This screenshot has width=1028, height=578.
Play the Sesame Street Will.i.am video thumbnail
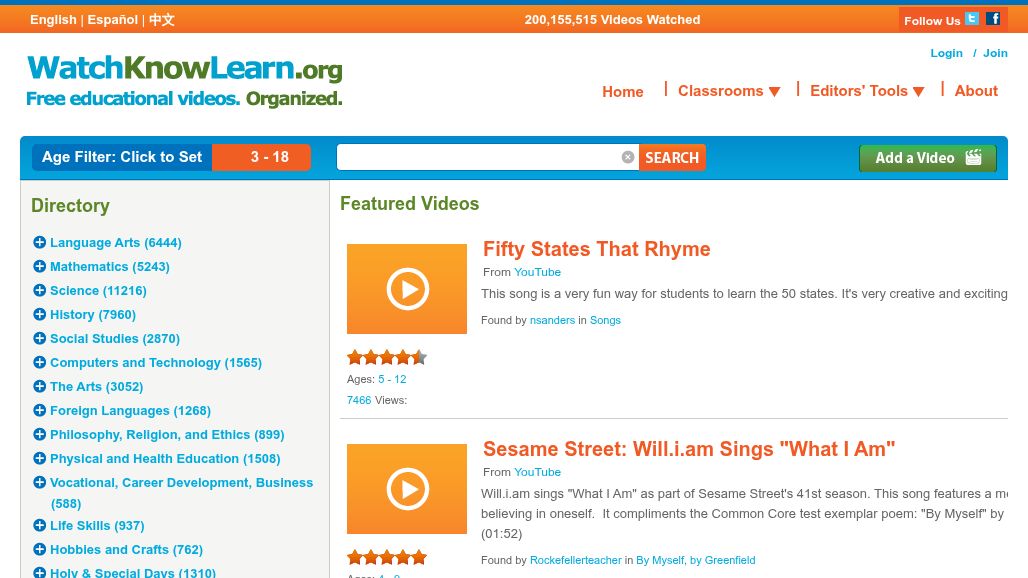pyautogui.click(x=407, y=489)
